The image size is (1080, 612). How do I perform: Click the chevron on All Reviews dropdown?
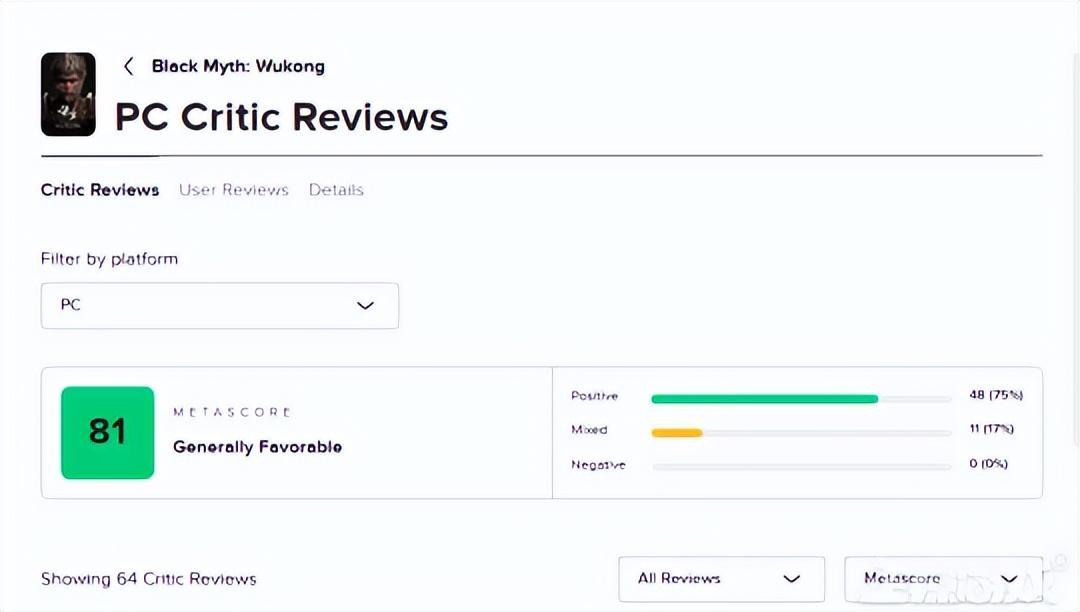click(x=792, y=579)
